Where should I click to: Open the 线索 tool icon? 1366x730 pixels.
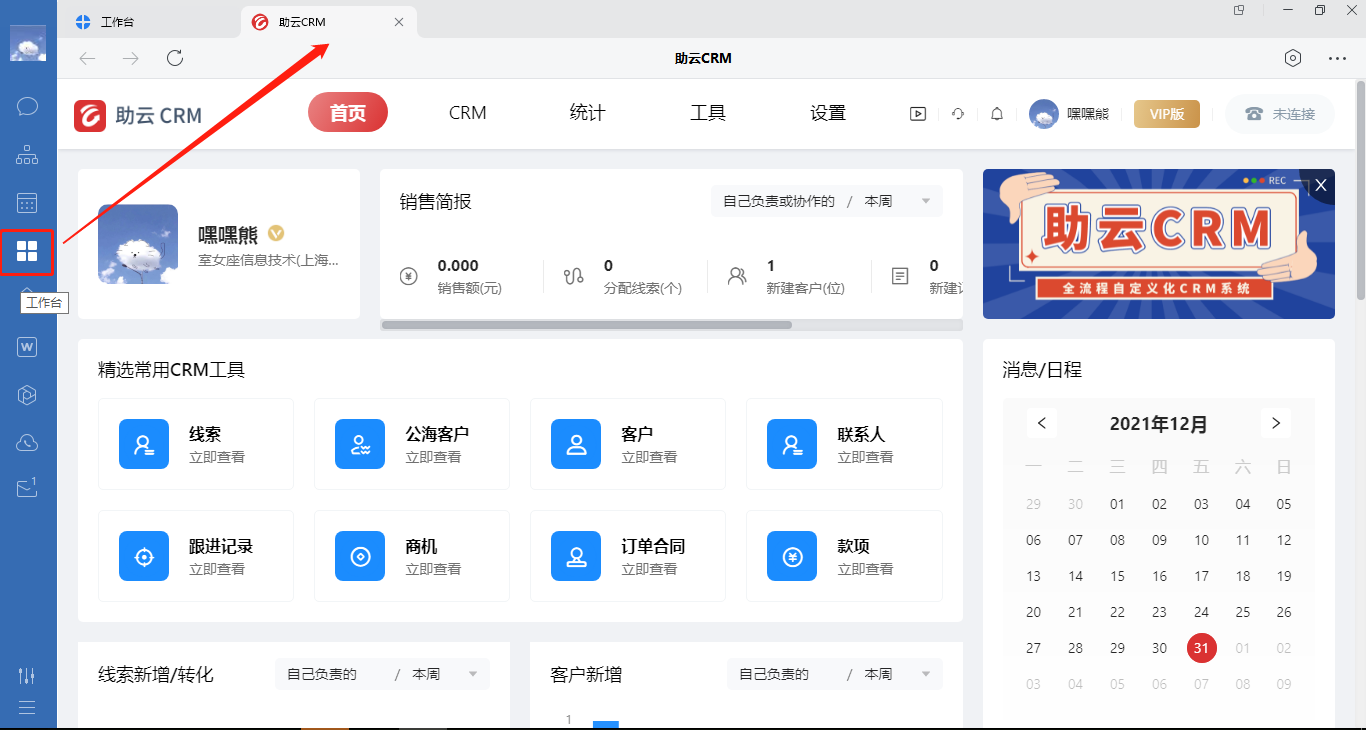pyautogui.click(x=144, y=444)
